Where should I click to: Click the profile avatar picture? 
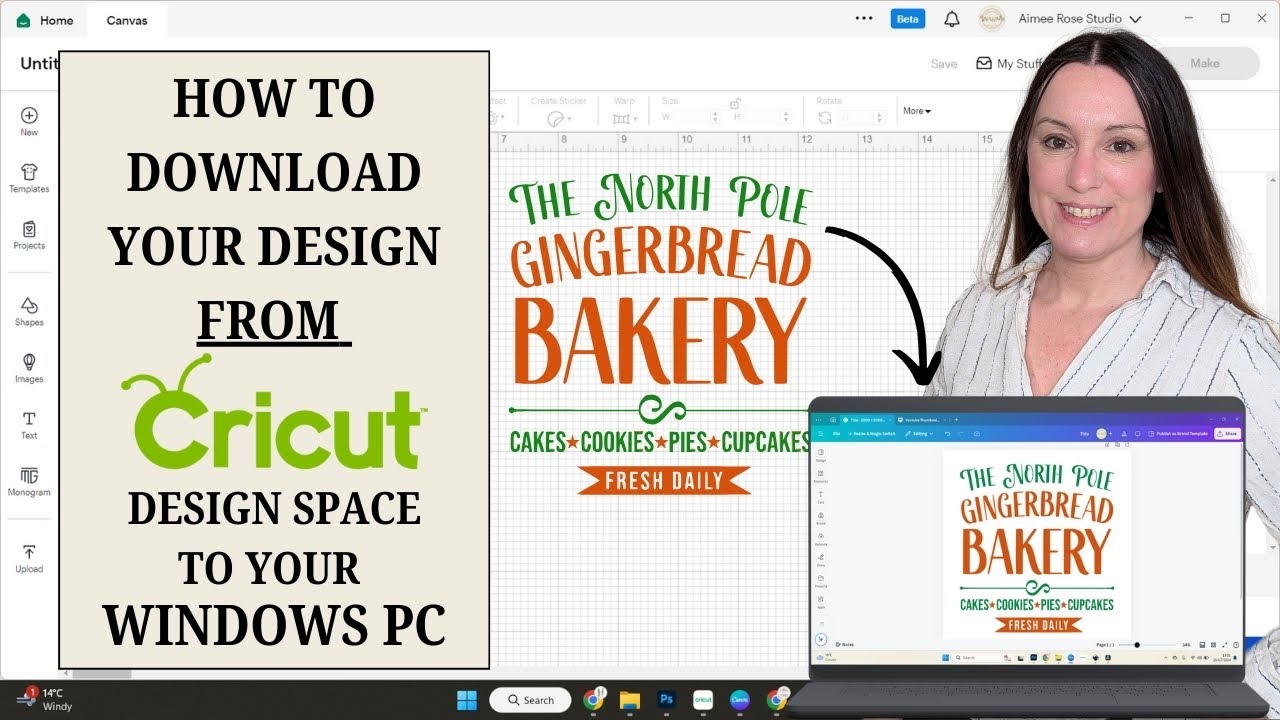coord(991,19)
